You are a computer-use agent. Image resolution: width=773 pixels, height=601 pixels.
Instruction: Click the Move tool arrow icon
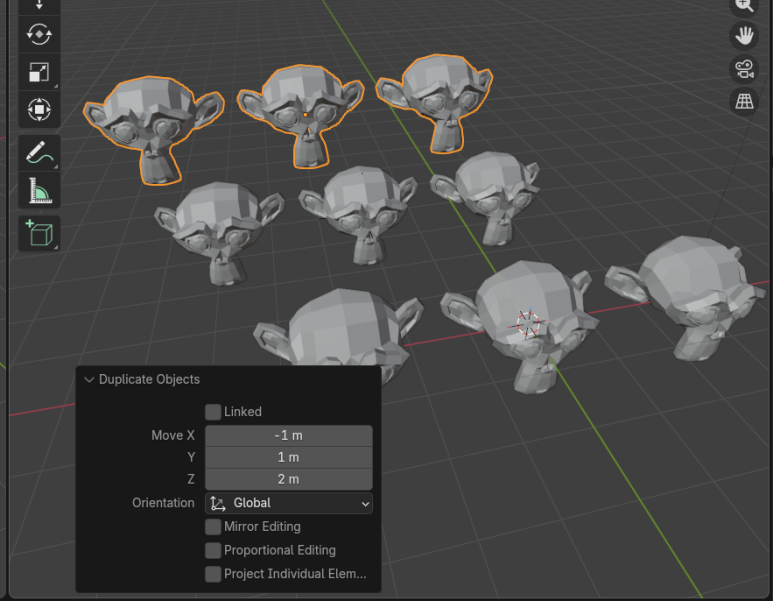coord(39,6)
